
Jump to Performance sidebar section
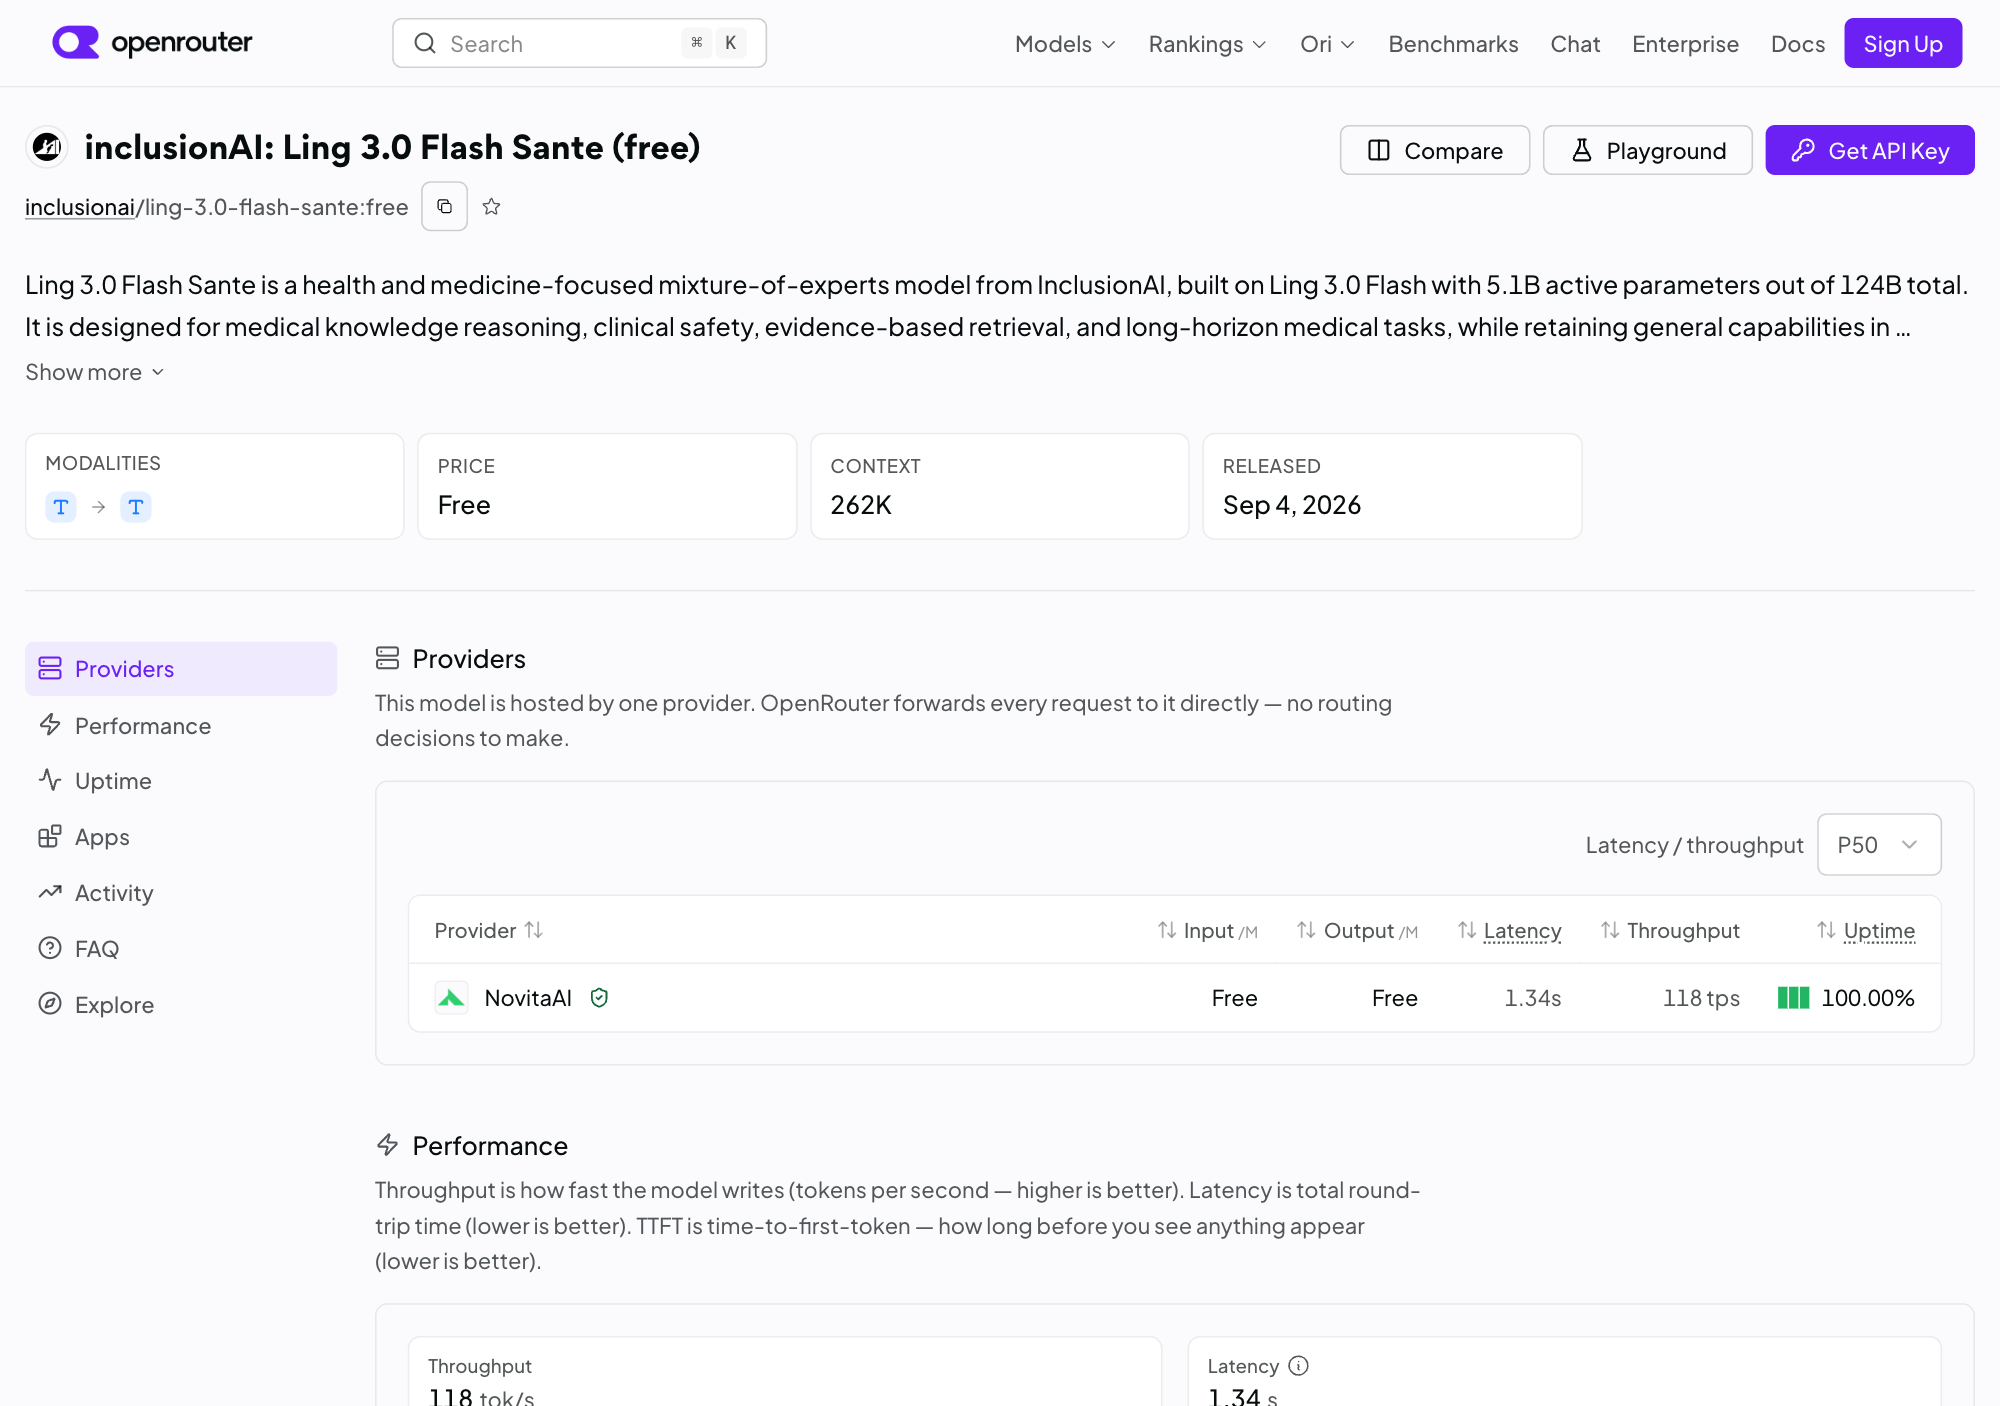coord(181,725)
